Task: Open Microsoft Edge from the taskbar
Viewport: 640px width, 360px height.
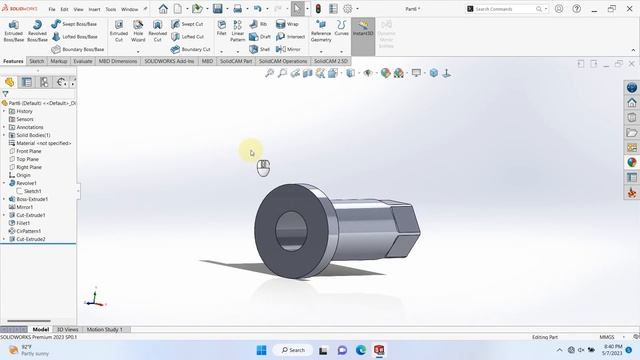Action: [x=361, y=350]
